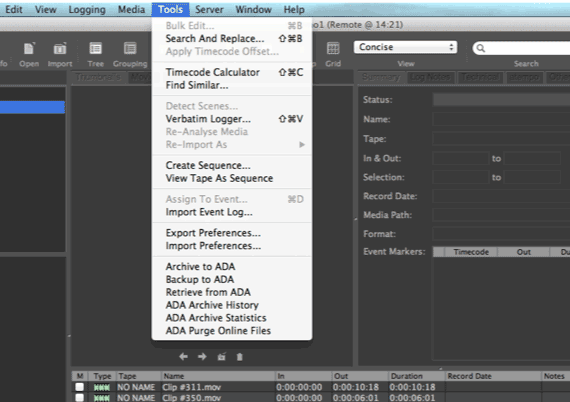Click the Import toolbar icon
Viewport: 570px width, 402px height.
(60, 49)
